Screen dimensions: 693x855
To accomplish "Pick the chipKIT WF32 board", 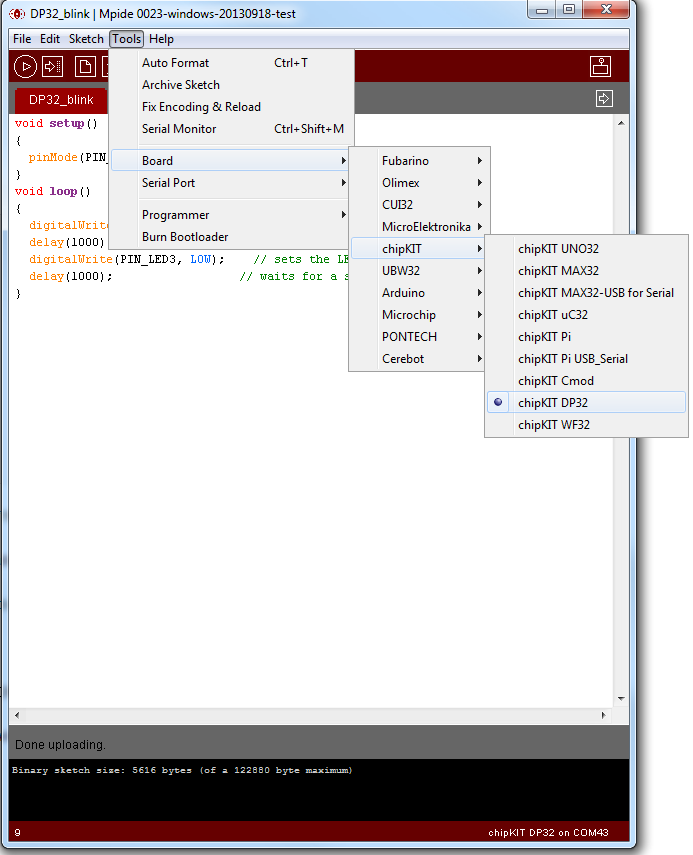I will (x=556, y=425).
